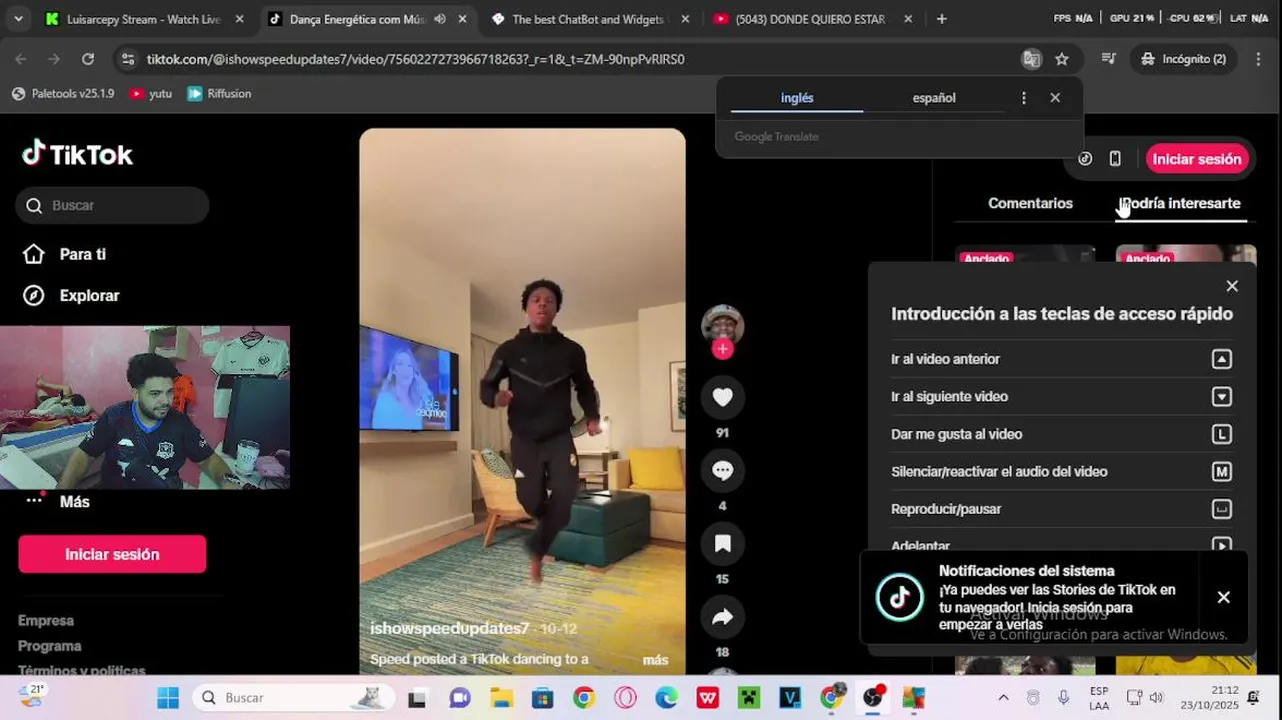The image size is (1282, 720).
Task: Select inglés in Google Translate popup
Action: click(x=797, y=98)
